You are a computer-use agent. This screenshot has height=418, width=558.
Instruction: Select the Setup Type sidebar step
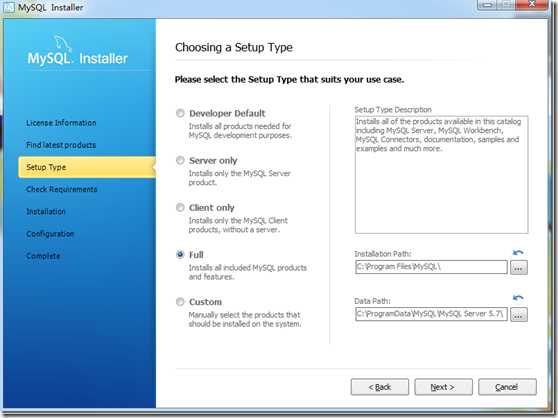[x=87, y=167]
